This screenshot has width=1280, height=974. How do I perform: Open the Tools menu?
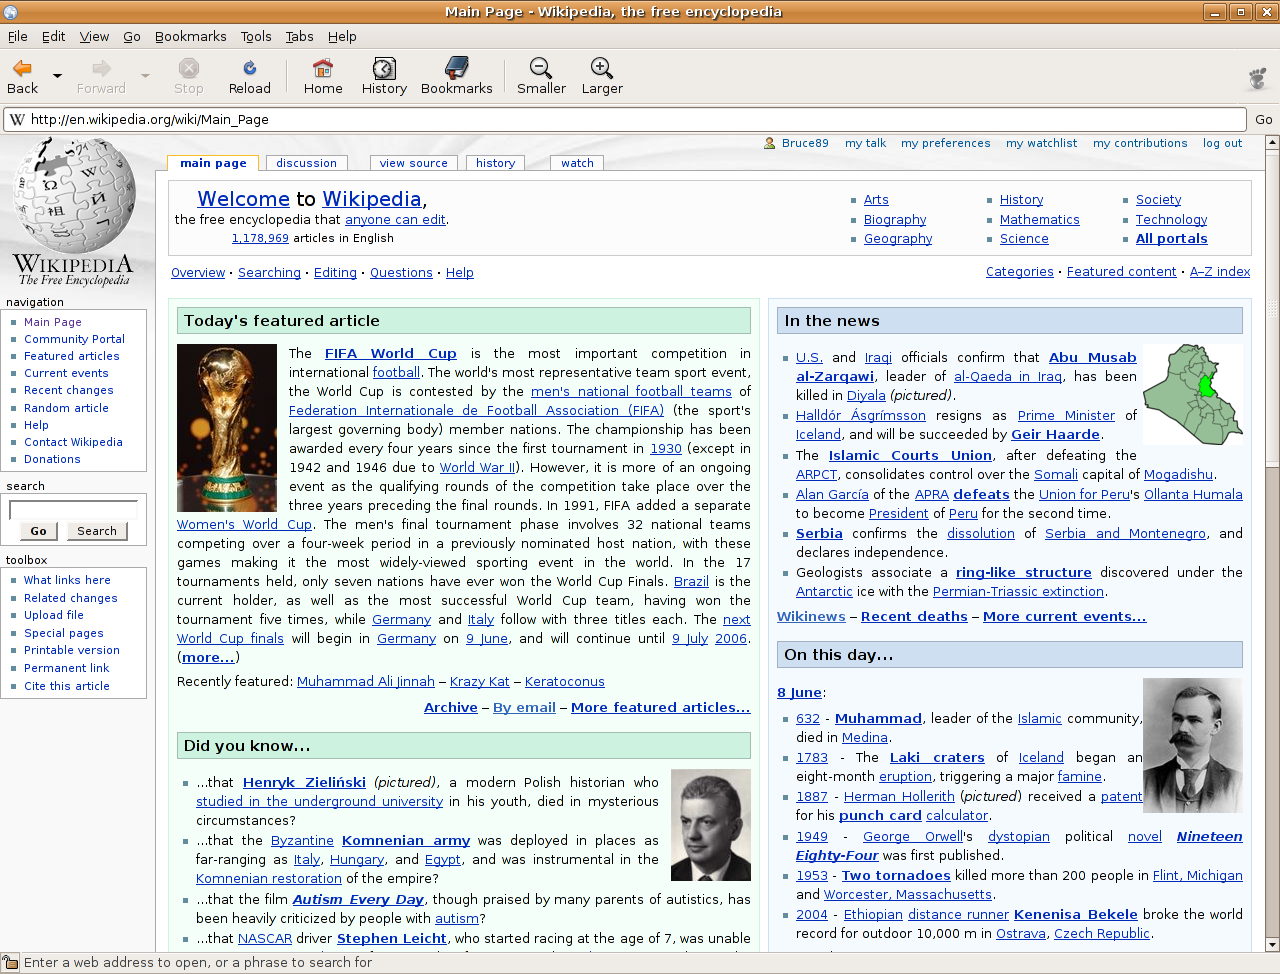tap(256, 36)
